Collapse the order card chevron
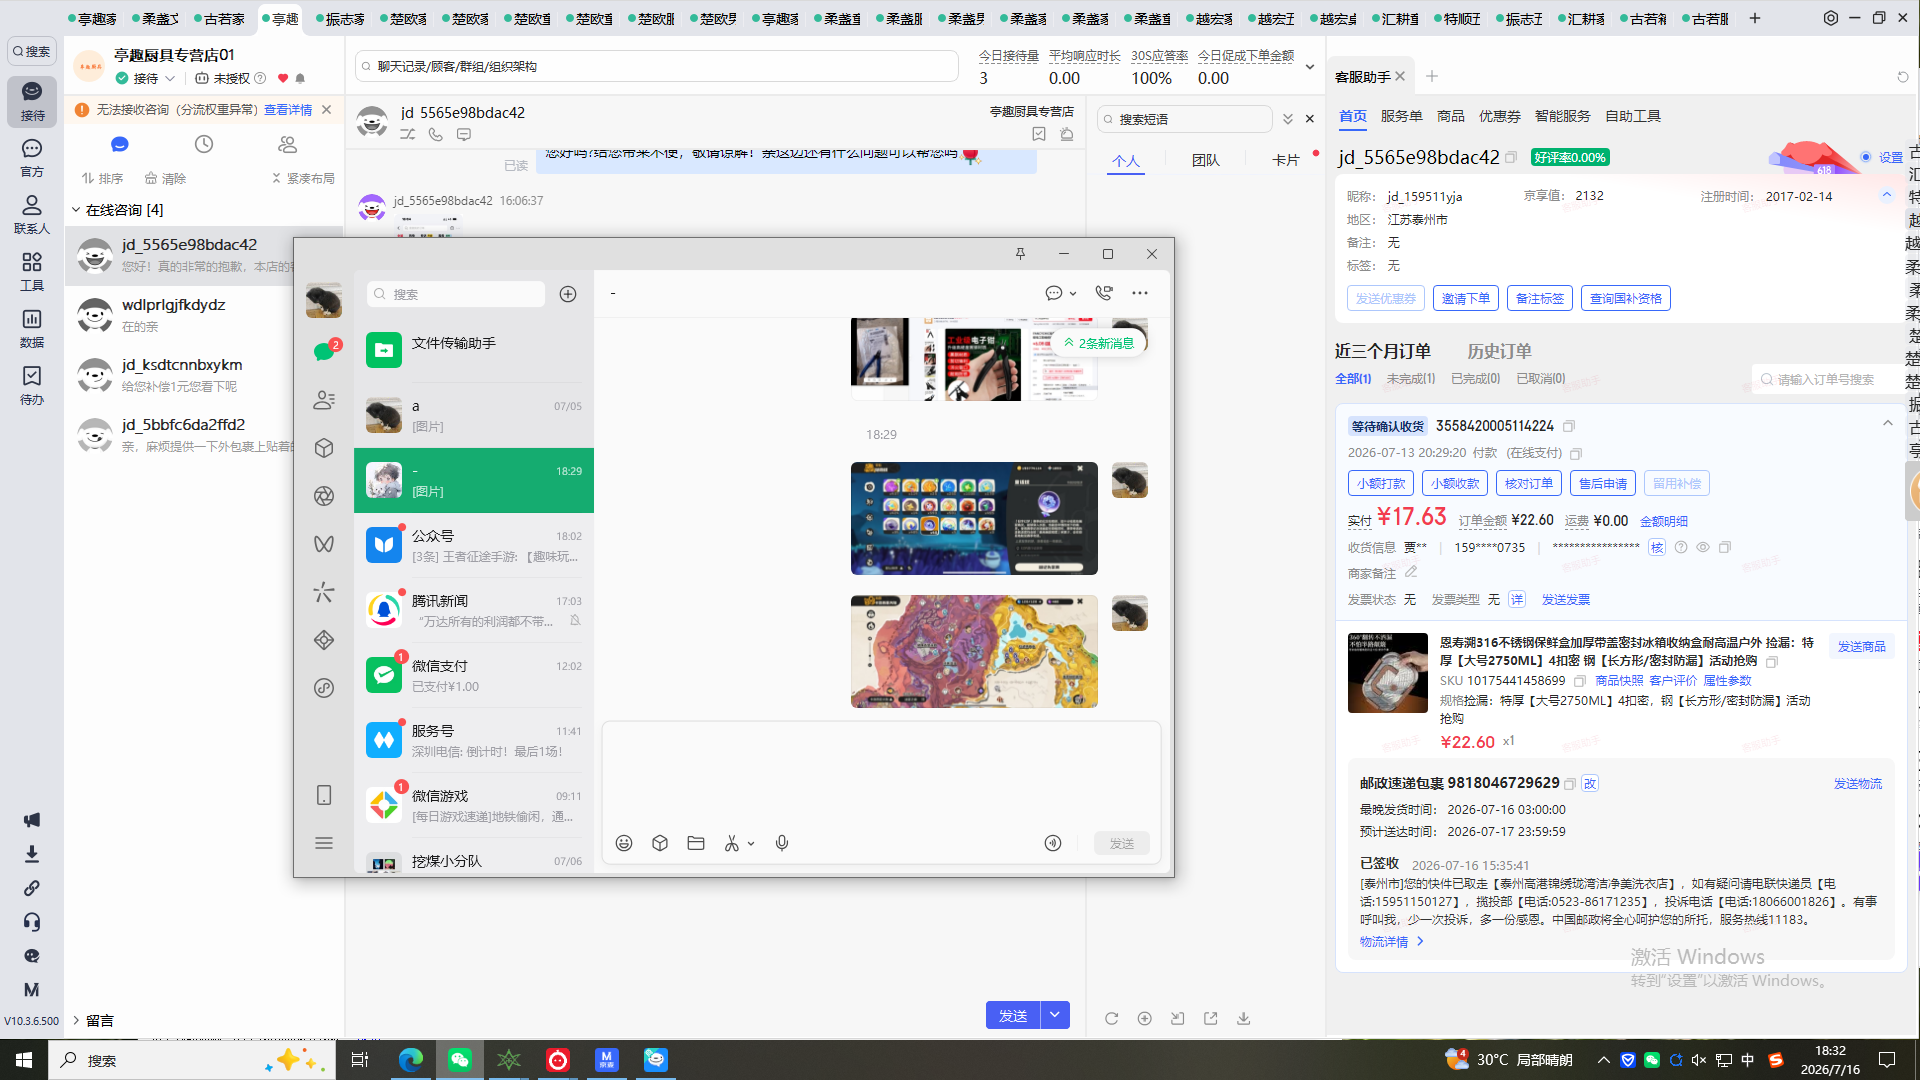The width and height of the screenshot is (1920, 1080). pyautogui.click(x=1887, y=424)
